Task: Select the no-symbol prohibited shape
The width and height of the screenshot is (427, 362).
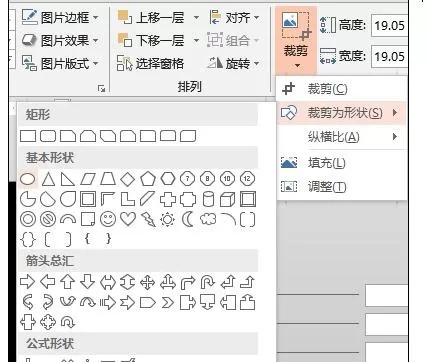Action: 48,219
